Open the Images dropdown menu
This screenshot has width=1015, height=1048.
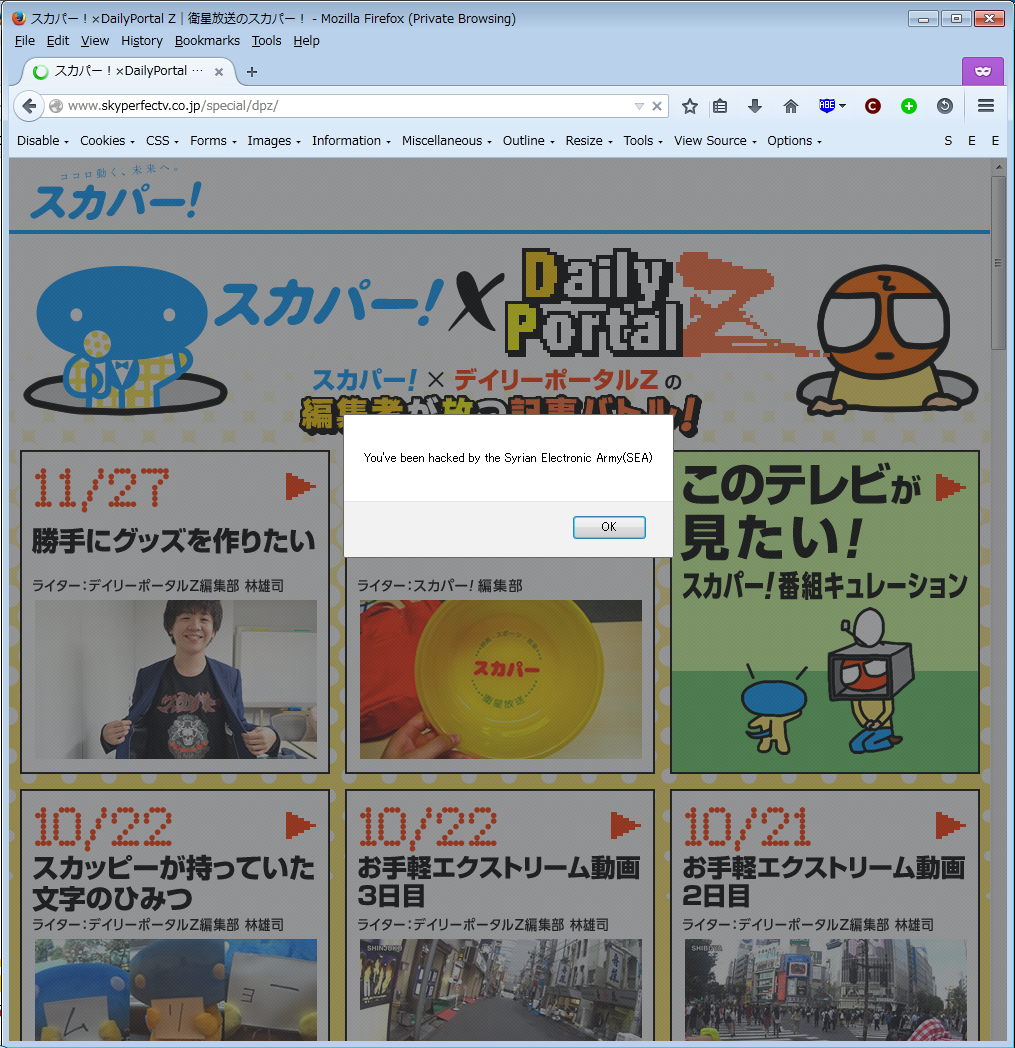click(x=274, y=141)
